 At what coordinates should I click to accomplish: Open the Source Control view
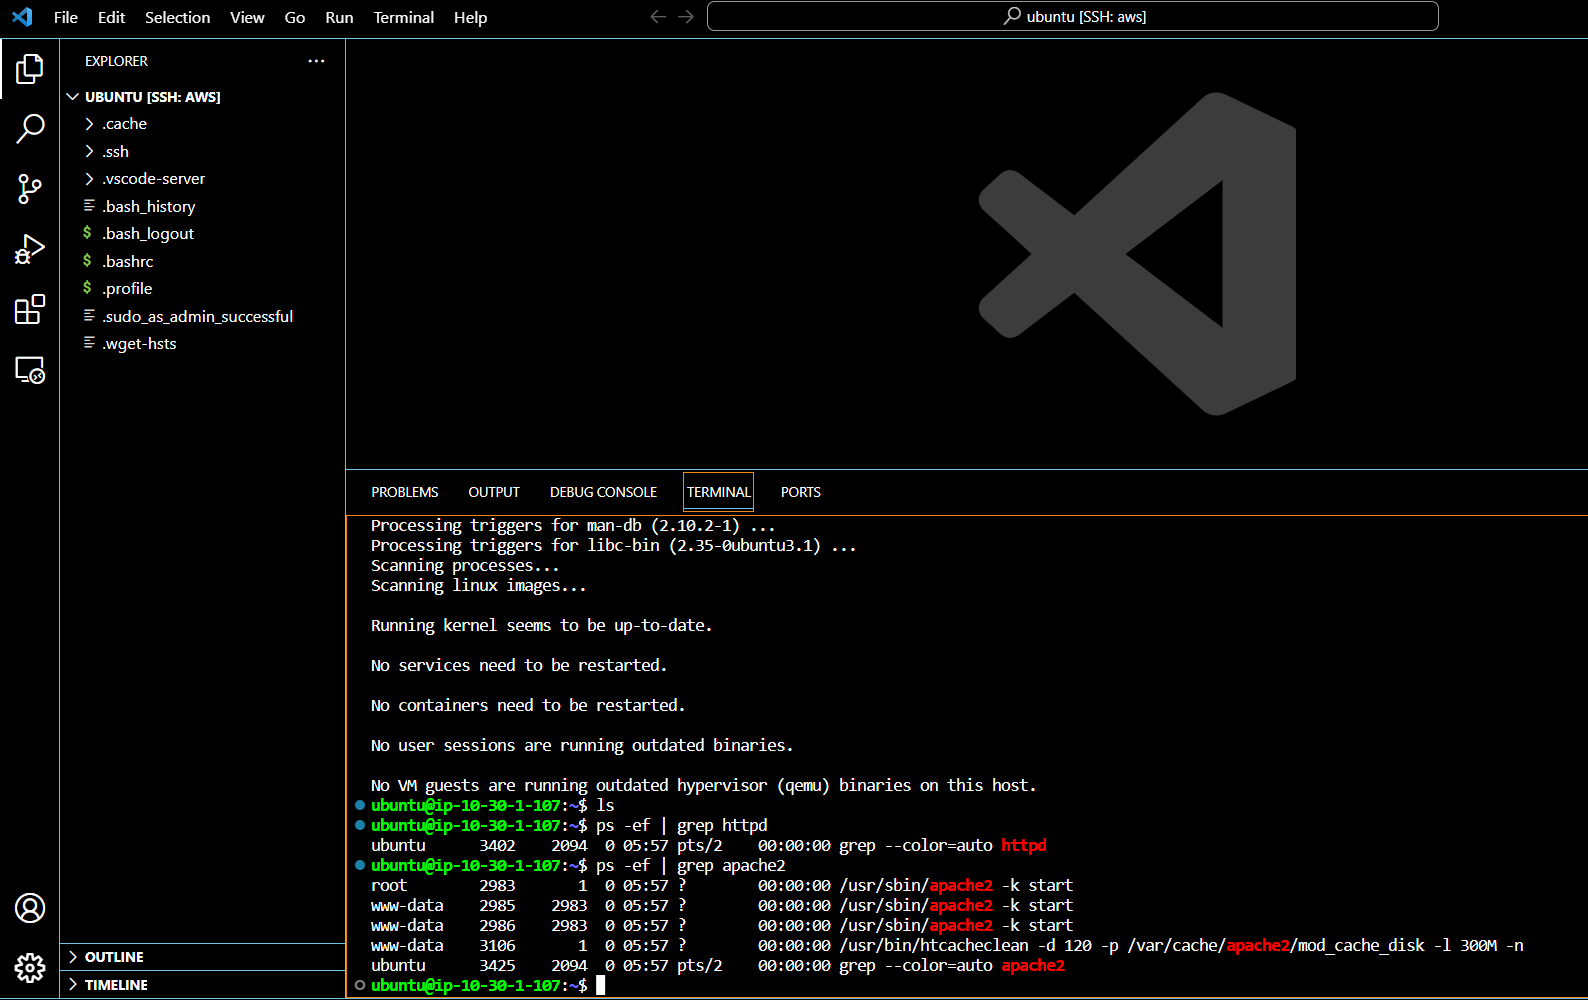coord(30,189)
